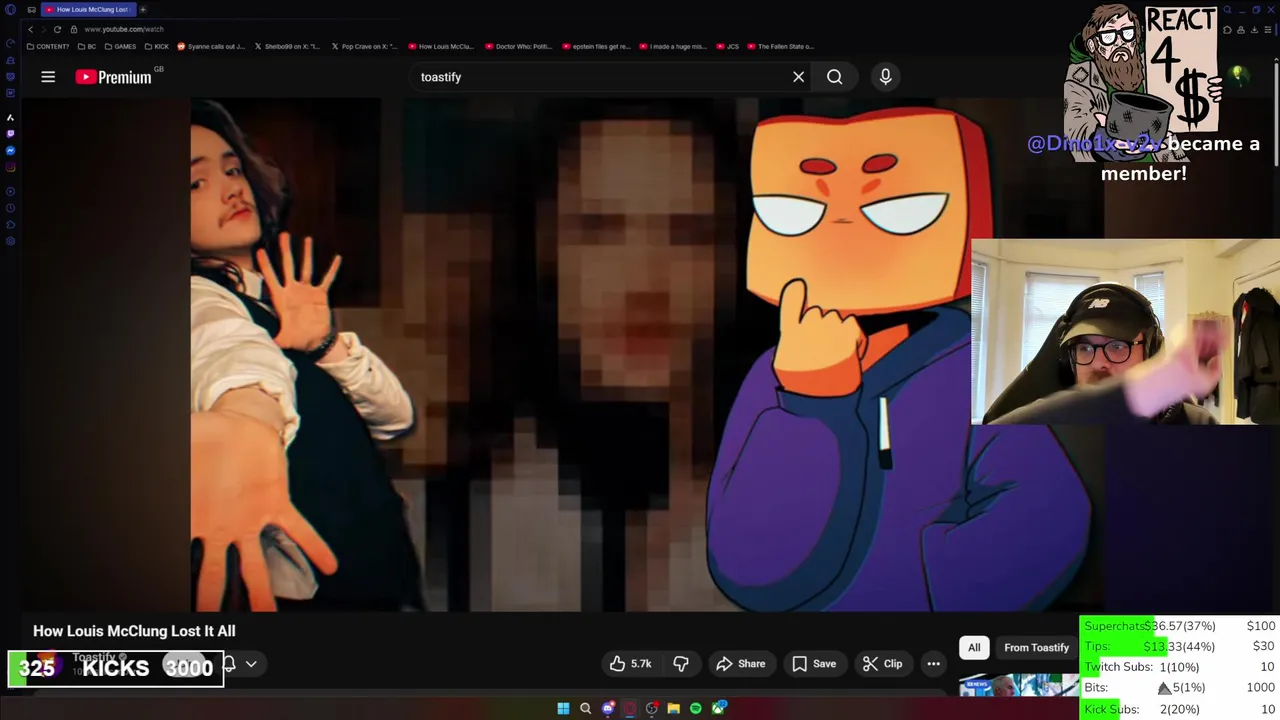Save the video to a playlist
1280x720 pixels.
tap(814, 664)
